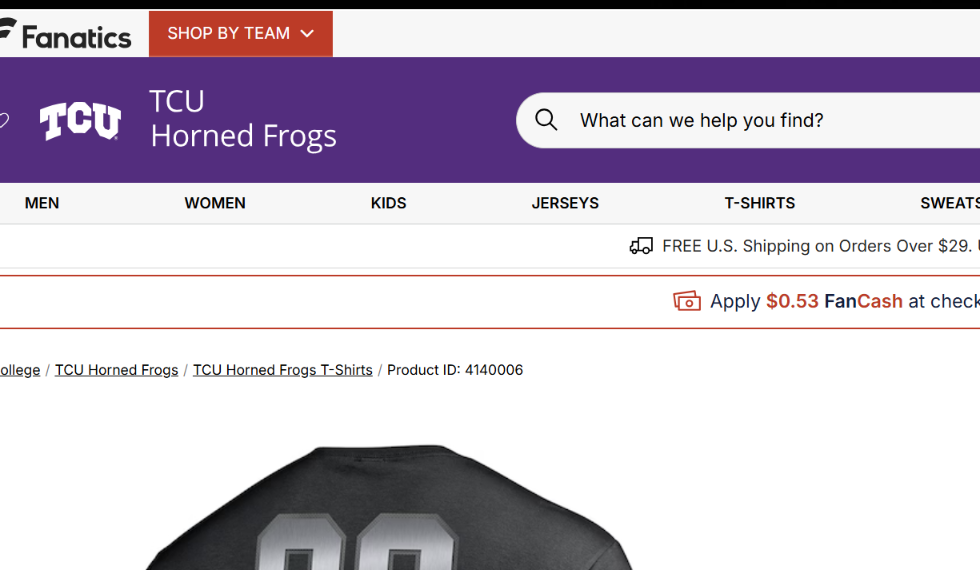Click the FanCash money icon

pyautogui.click(x=687, y=301)
